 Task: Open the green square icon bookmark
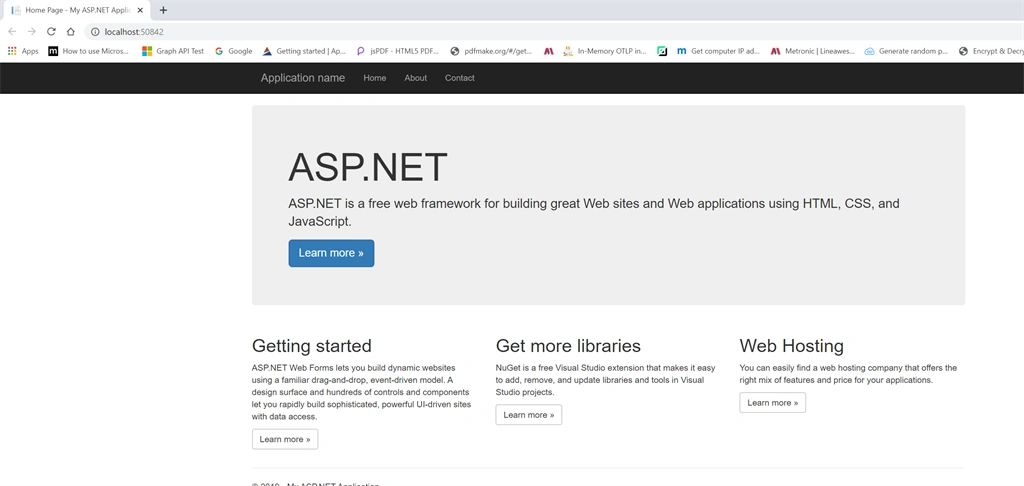point(662,51)
